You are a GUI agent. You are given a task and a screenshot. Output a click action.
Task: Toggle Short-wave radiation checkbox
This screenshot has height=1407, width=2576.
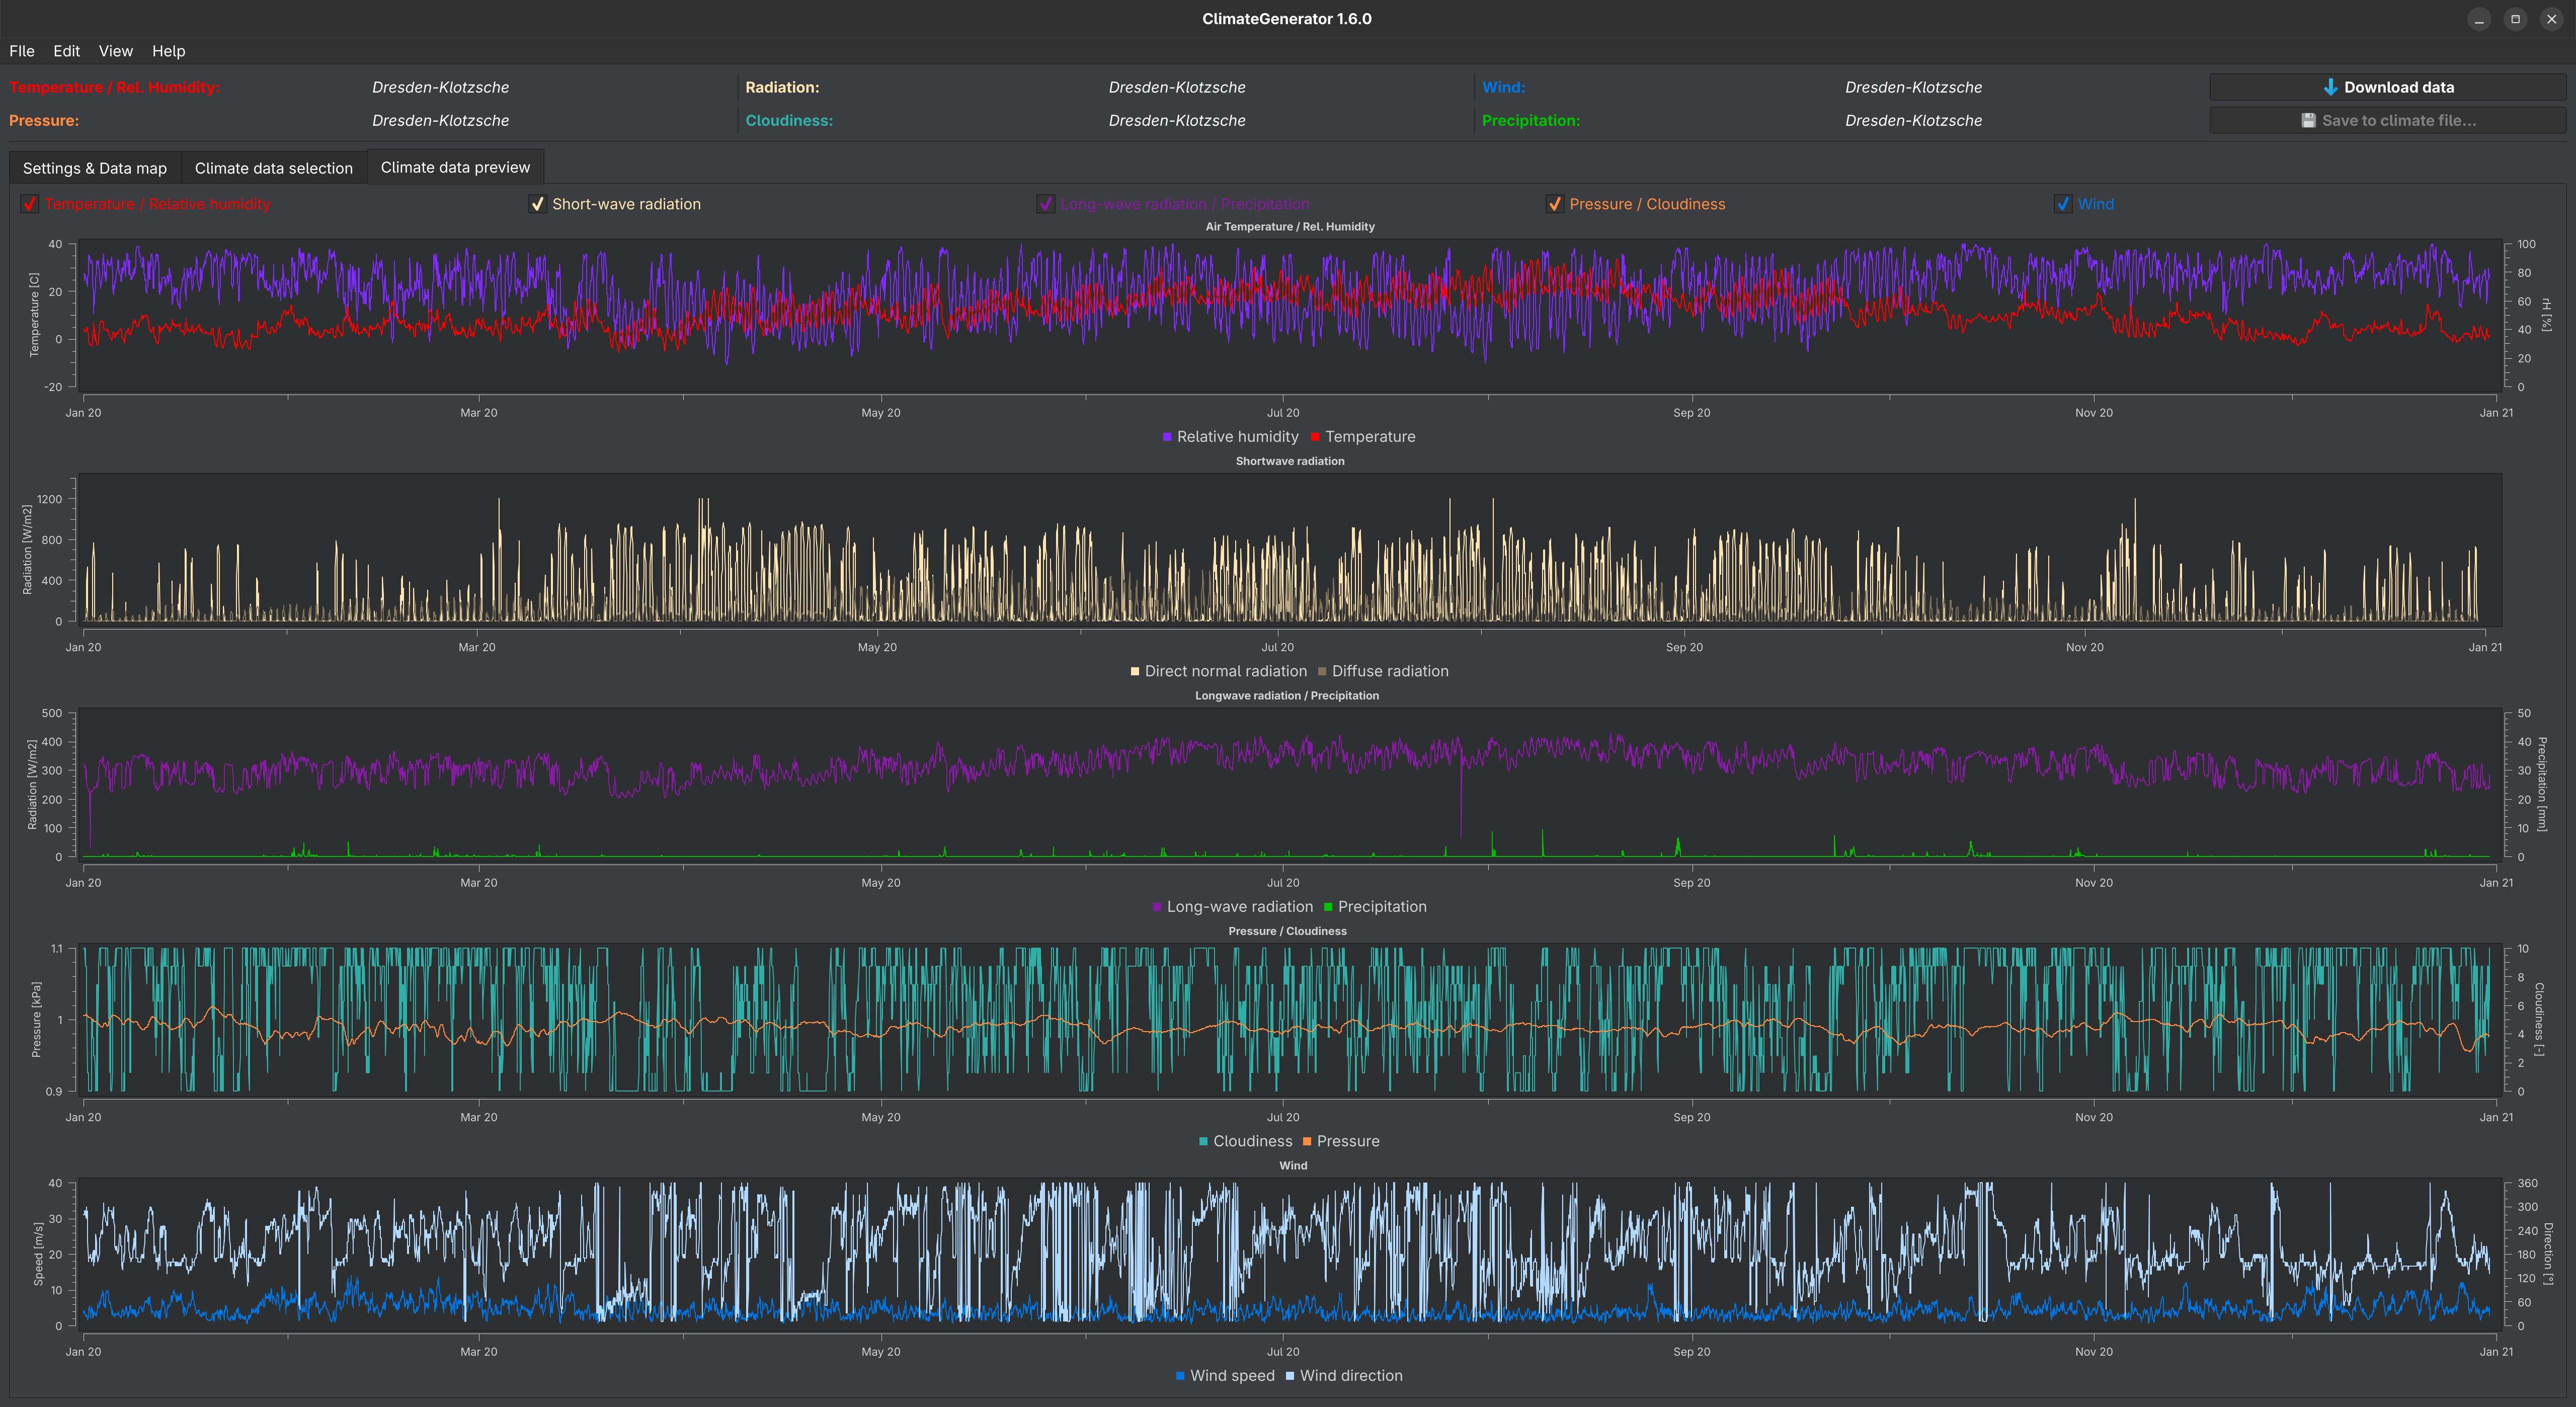(x=537, y=204)
